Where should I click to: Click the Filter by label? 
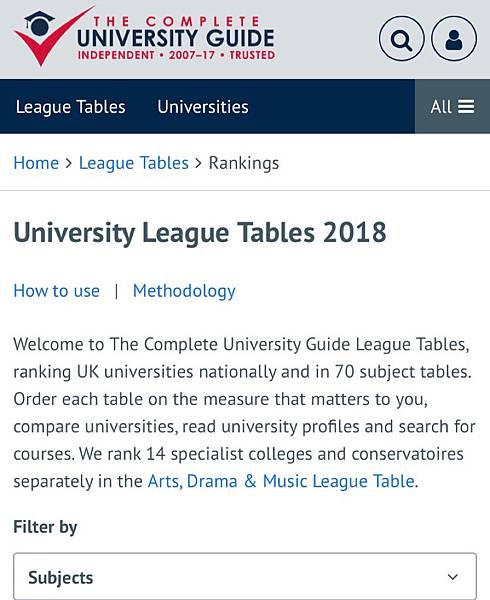click(45, 527)
